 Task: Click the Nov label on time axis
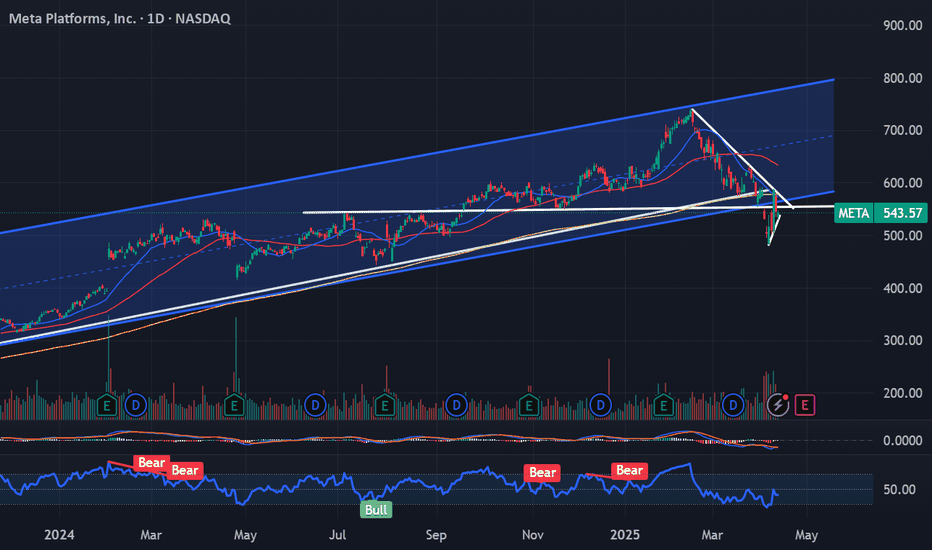pyautogui.click(x=533, y=535)
